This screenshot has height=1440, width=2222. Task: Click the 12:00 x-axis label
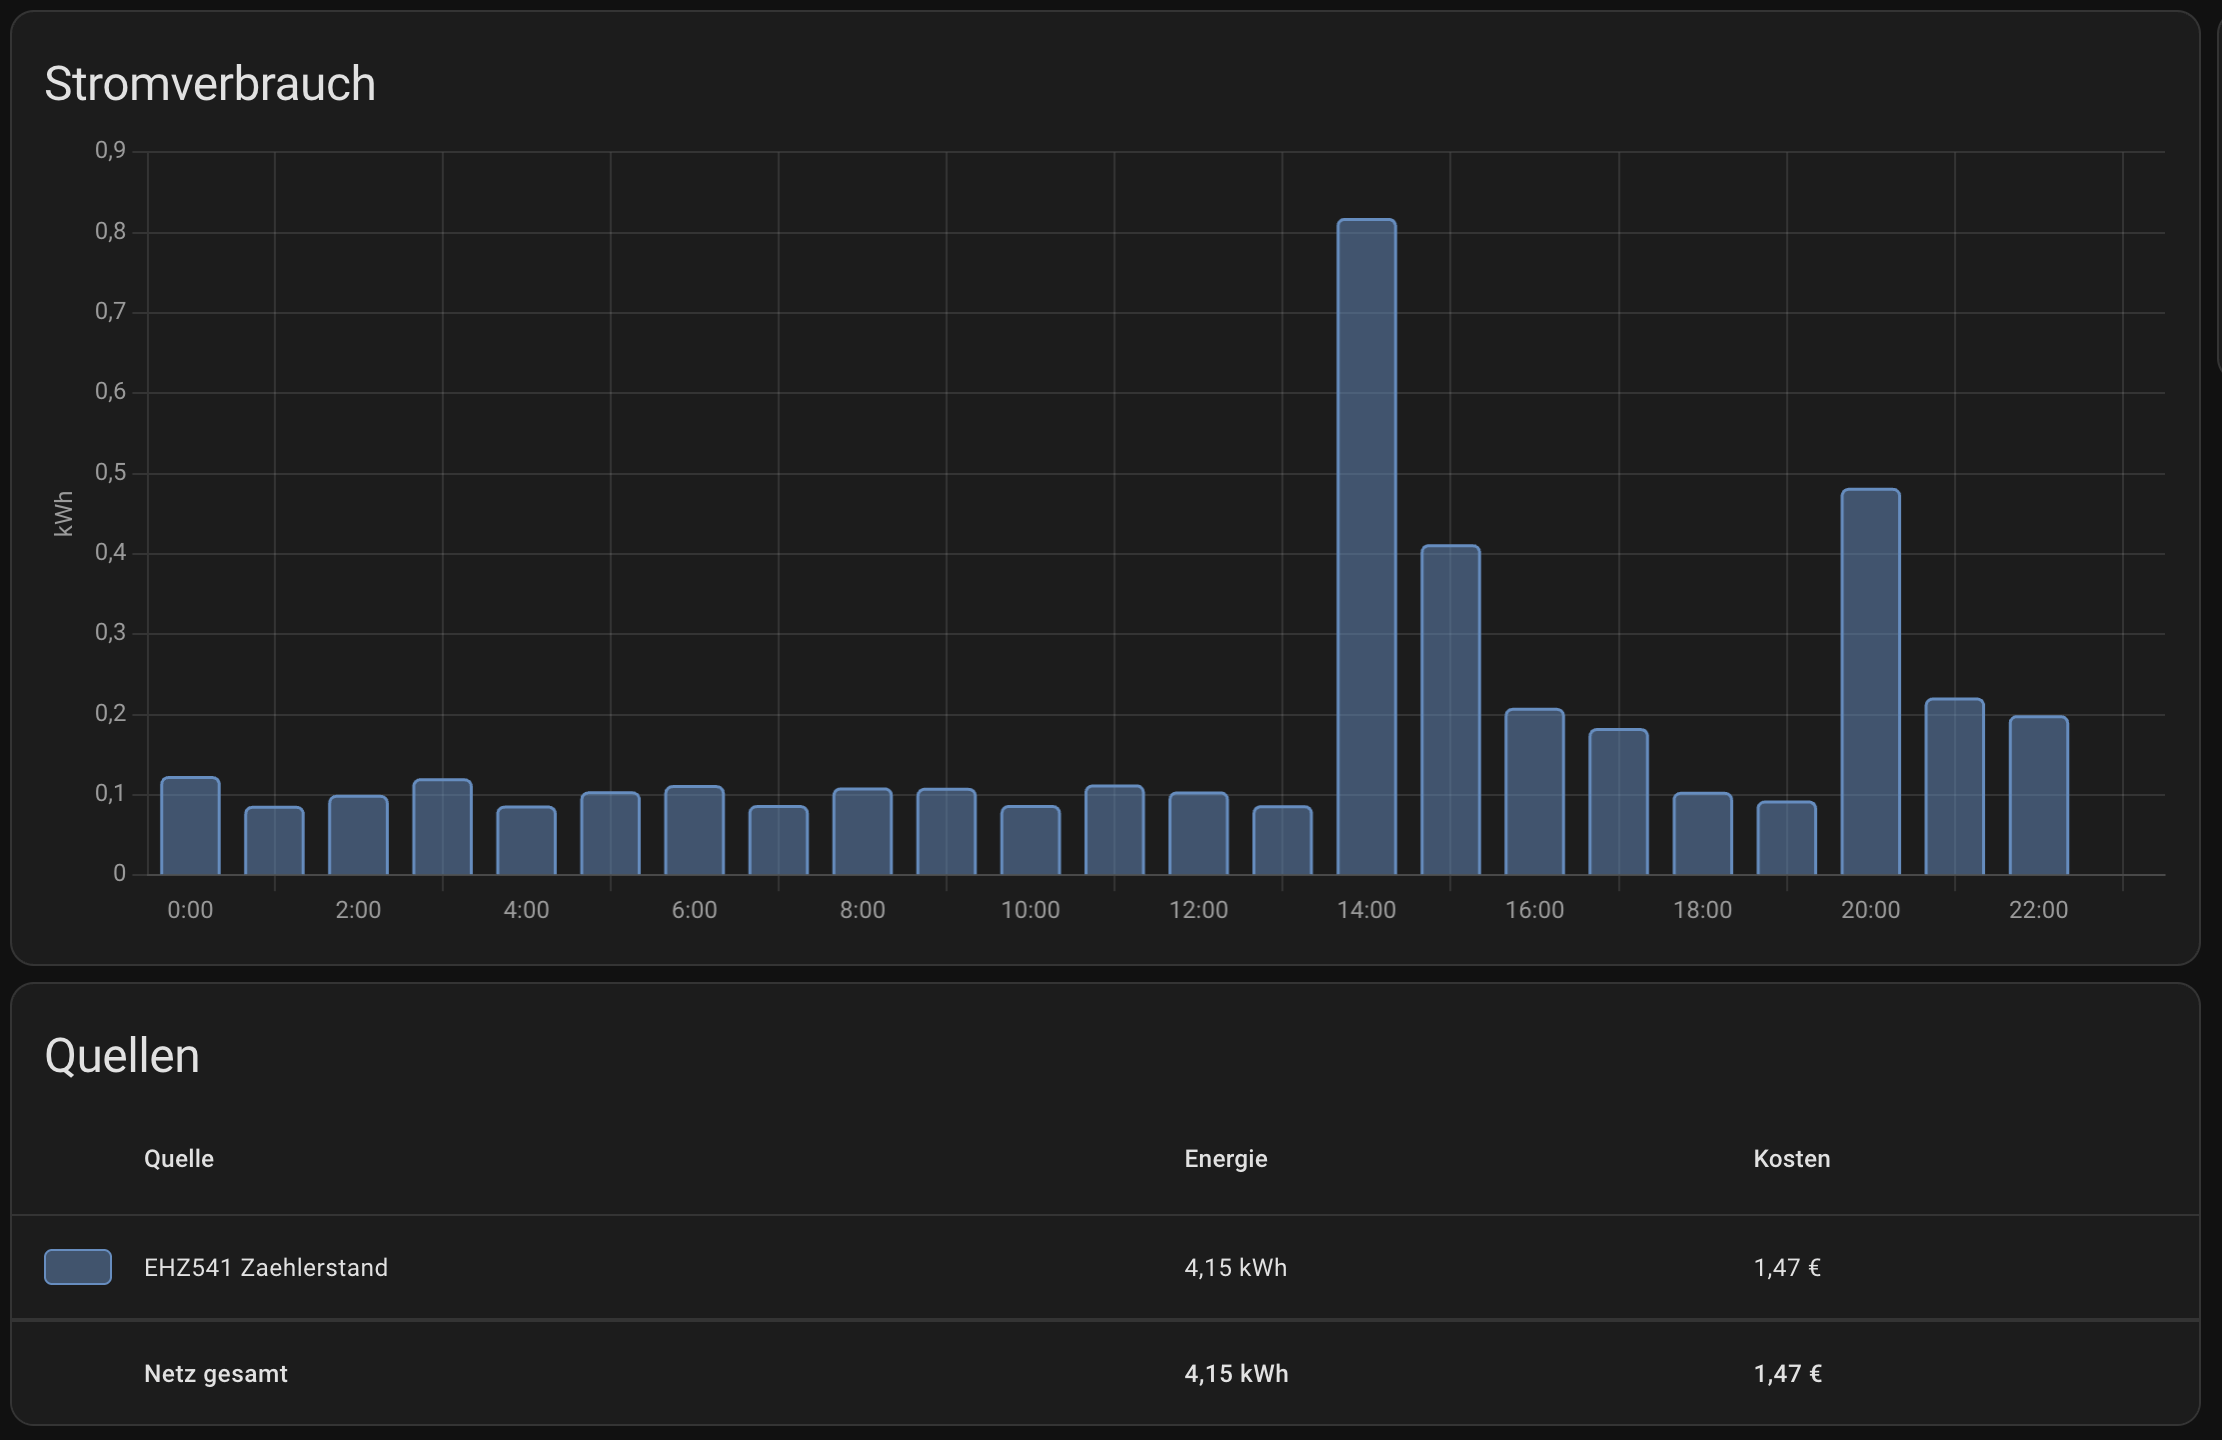coord(1198,910)
